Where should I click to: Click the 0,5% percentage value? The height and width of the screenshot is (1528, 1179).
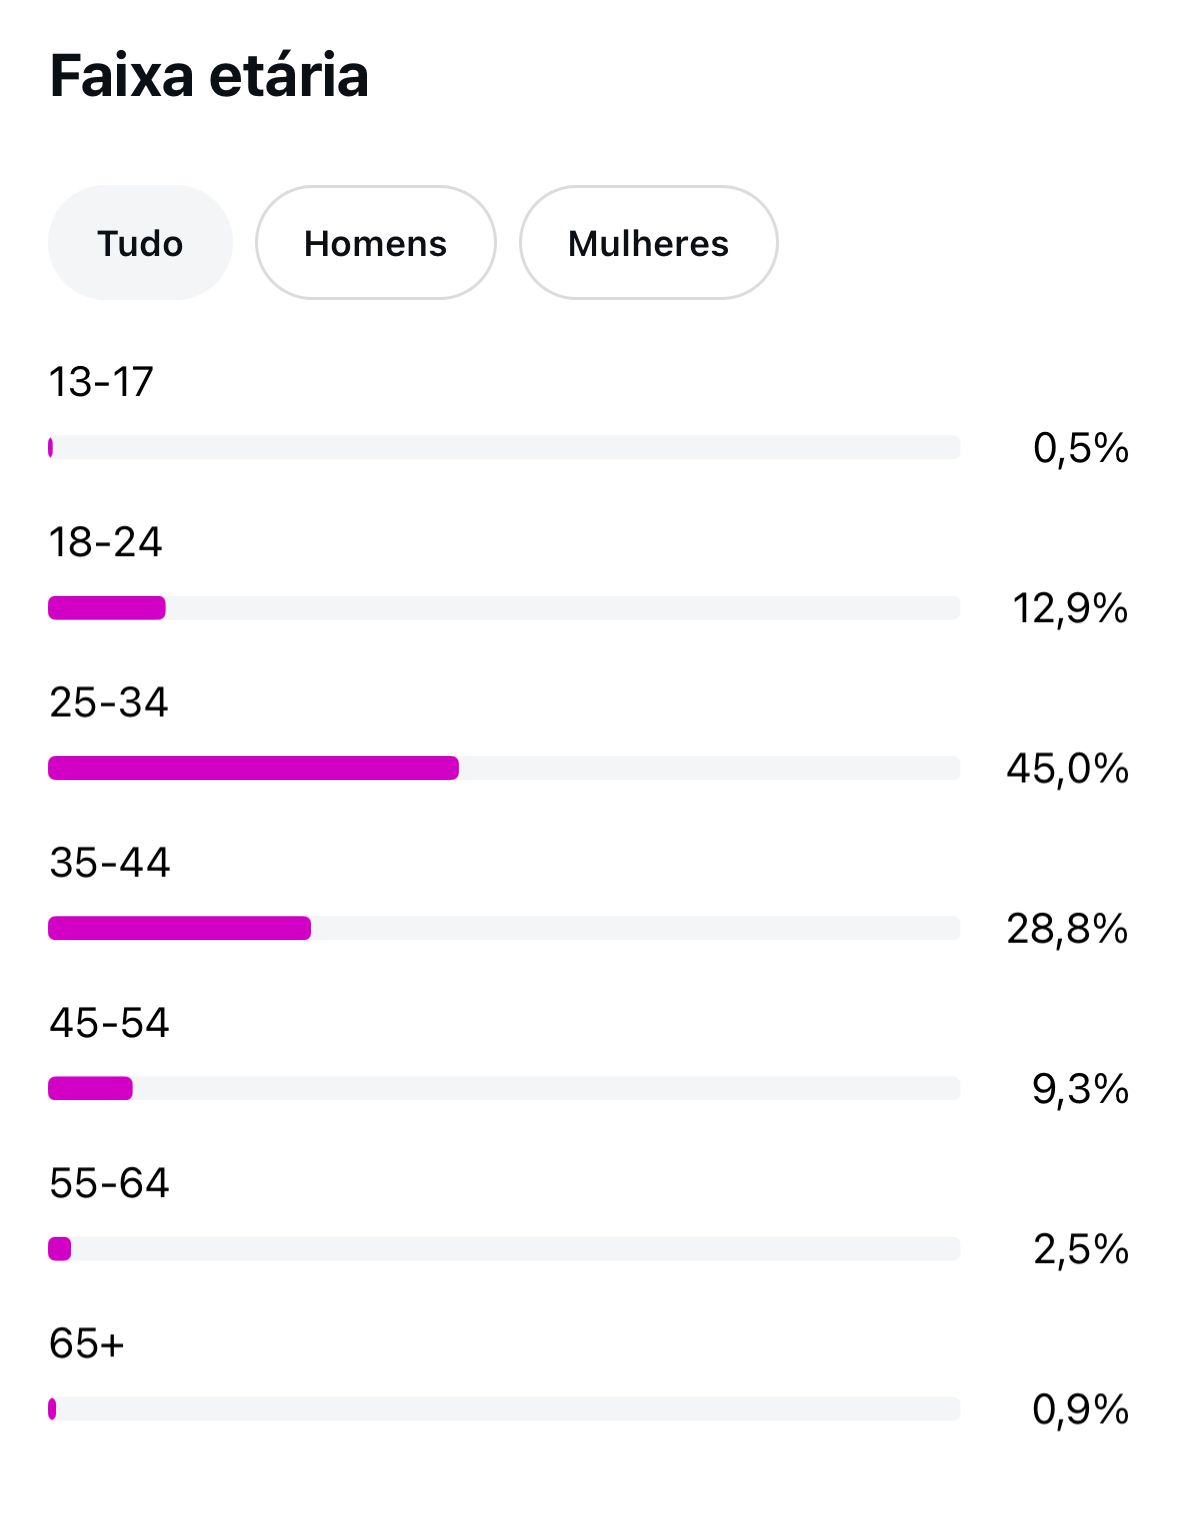click(1080, 448)
